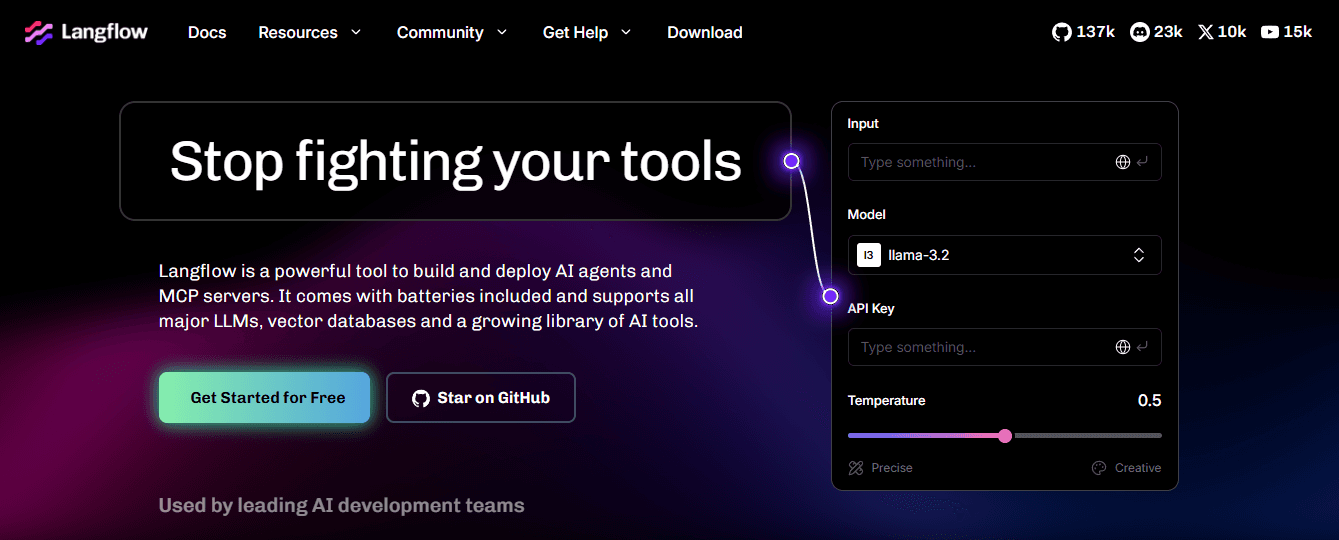The height and width of the screenshot is (540, 1339).
Task: Click the enter arrow icon in the Input field
Action: point(1142,162)
